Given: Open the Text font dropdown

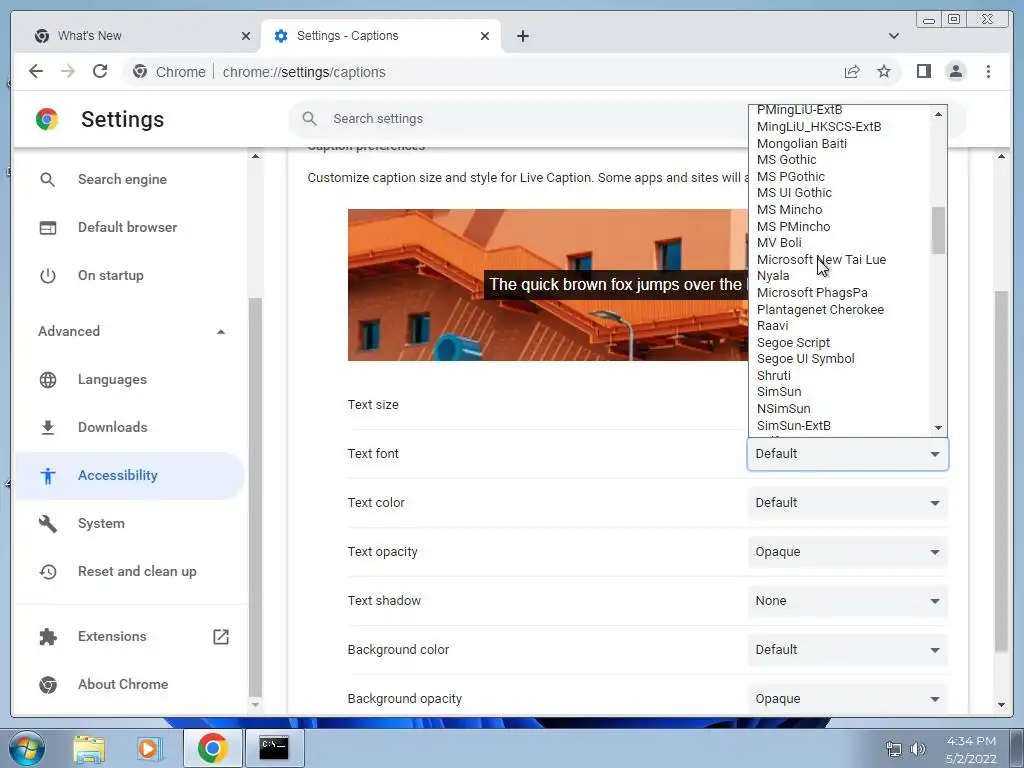Looking at the screenshot, I should click(848, 454).
